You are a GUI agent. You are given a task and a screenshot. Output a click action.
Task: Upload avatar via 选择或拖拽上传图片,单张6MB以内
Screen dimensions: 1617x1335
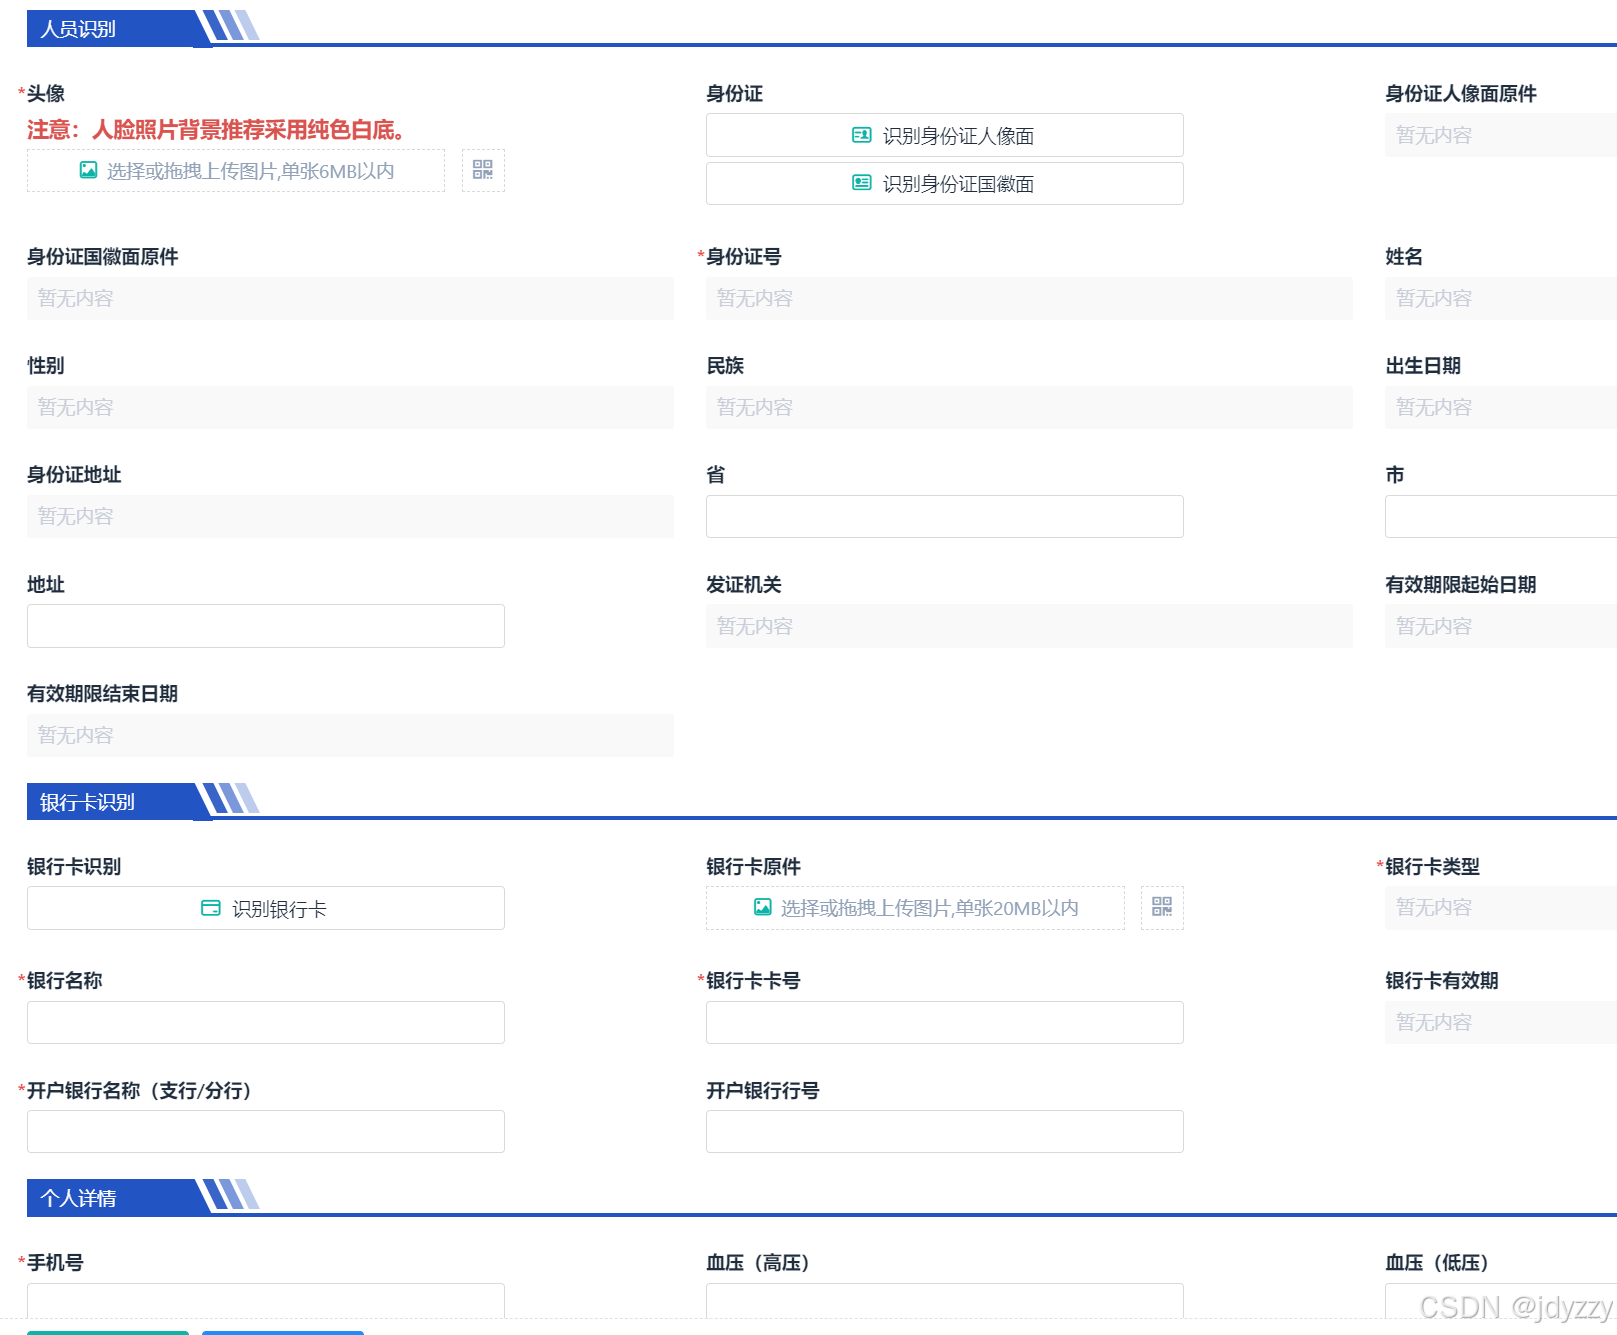[236, 170]
